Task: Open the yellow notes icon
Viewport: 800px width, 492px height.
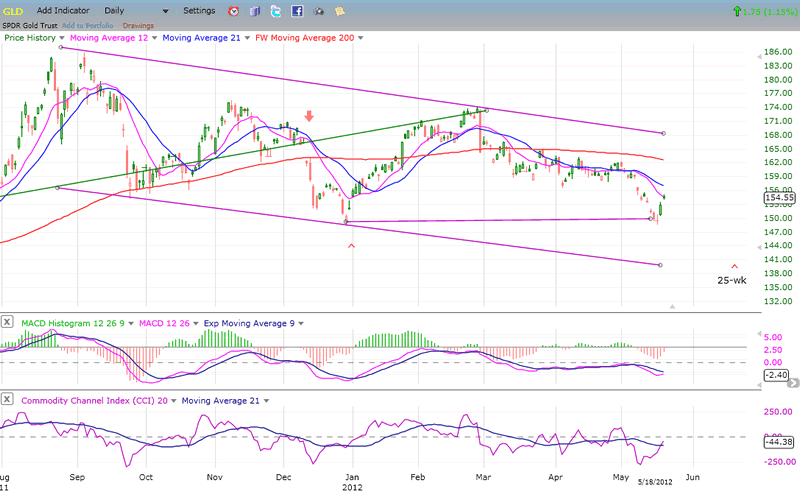Action: (340, 11)
